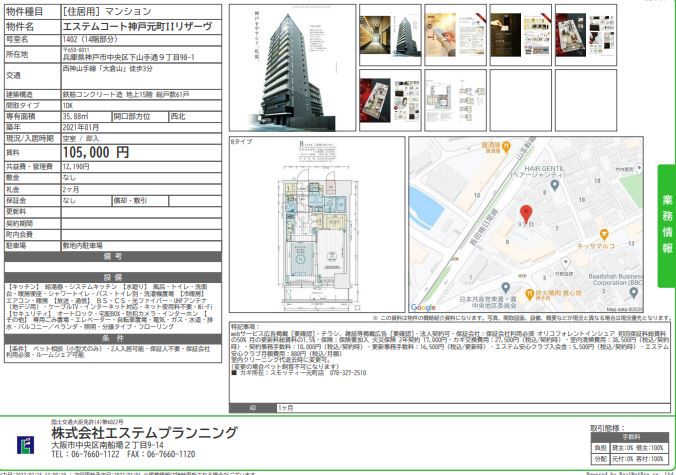Screen dimensions: 676x475
Task: Click the エステムプランニング company logo icon
Action: pyautogui.click(x=25, y=445)
